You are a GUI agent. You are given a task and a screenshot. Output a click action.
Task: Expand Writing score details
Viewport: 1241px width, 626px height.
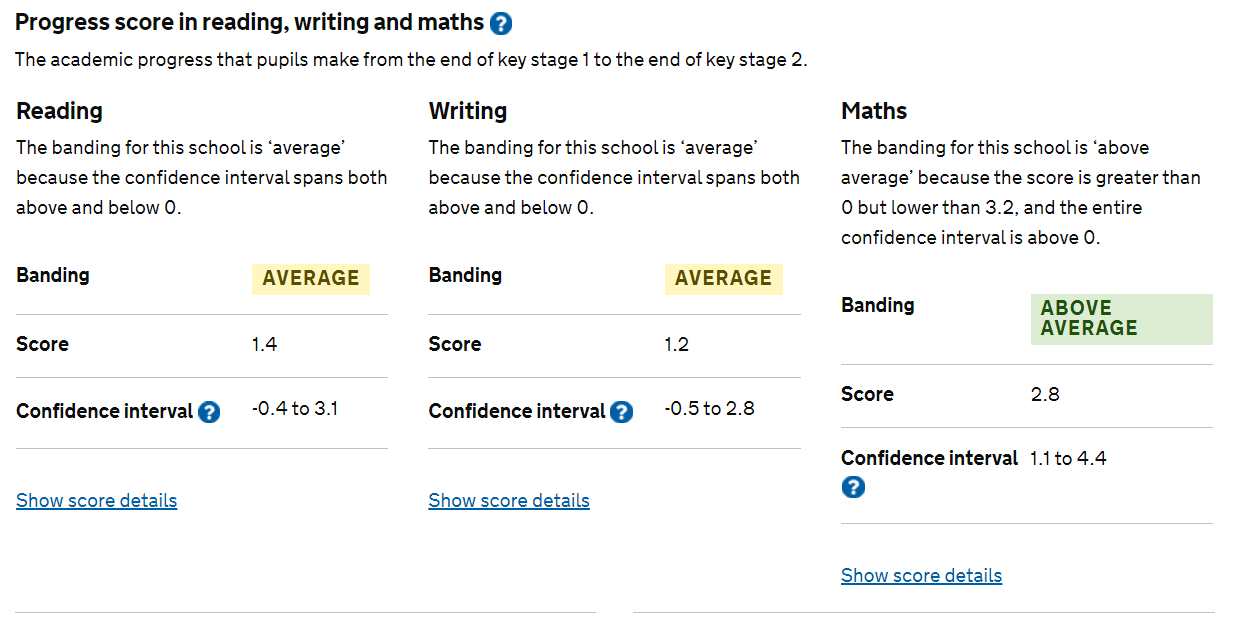click(509, 500)
